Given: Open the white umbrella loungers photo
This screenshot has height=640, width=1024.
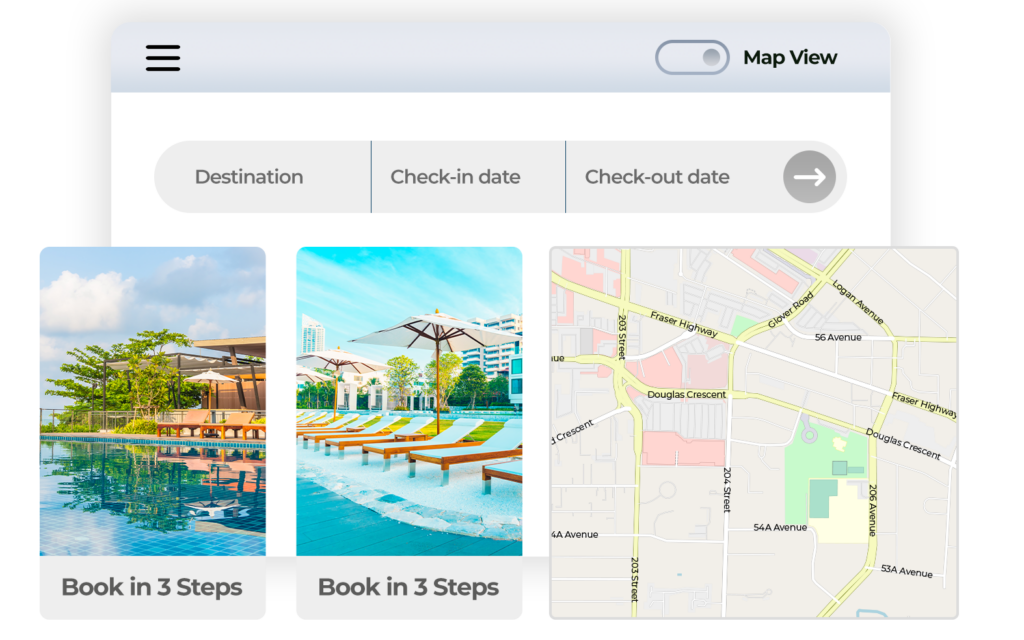Looking at the screenshot, I should 409,401.
